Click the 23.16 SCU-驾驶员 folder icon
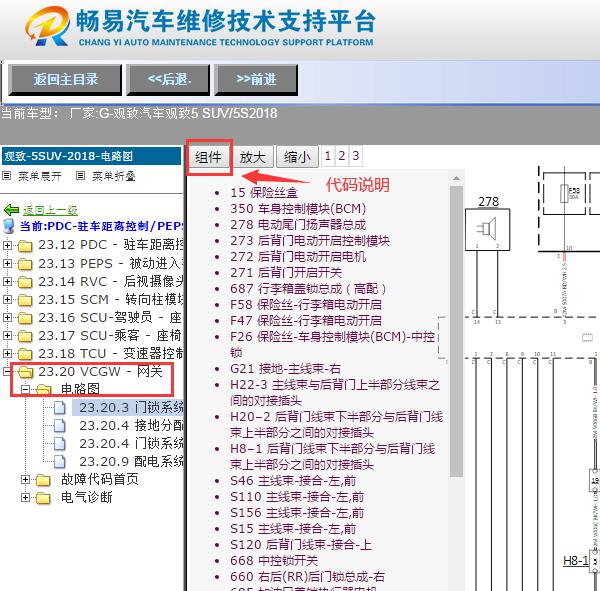600x591 pixels. pos(25,318)
